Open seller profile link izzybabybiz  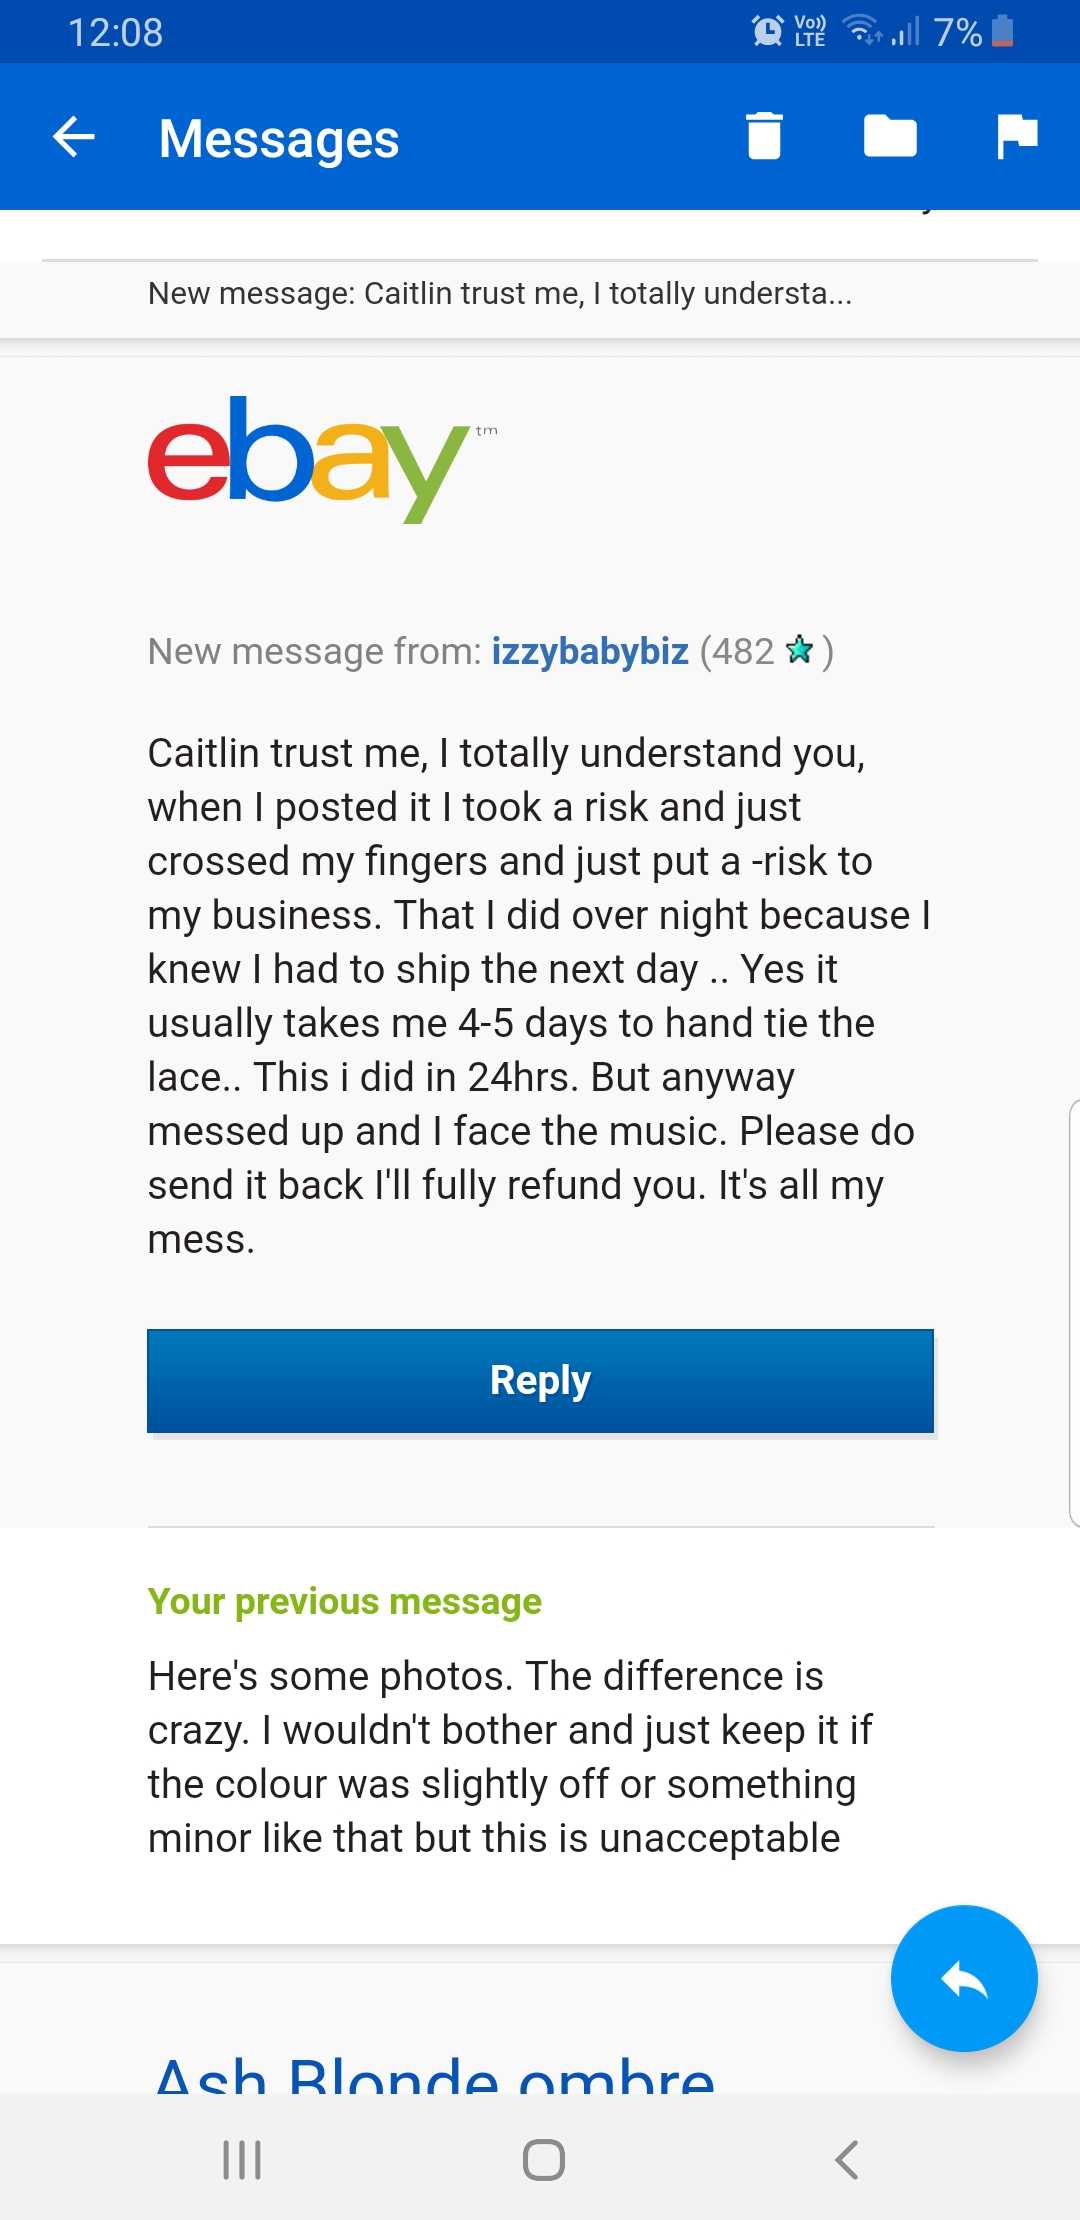(589, 651)
